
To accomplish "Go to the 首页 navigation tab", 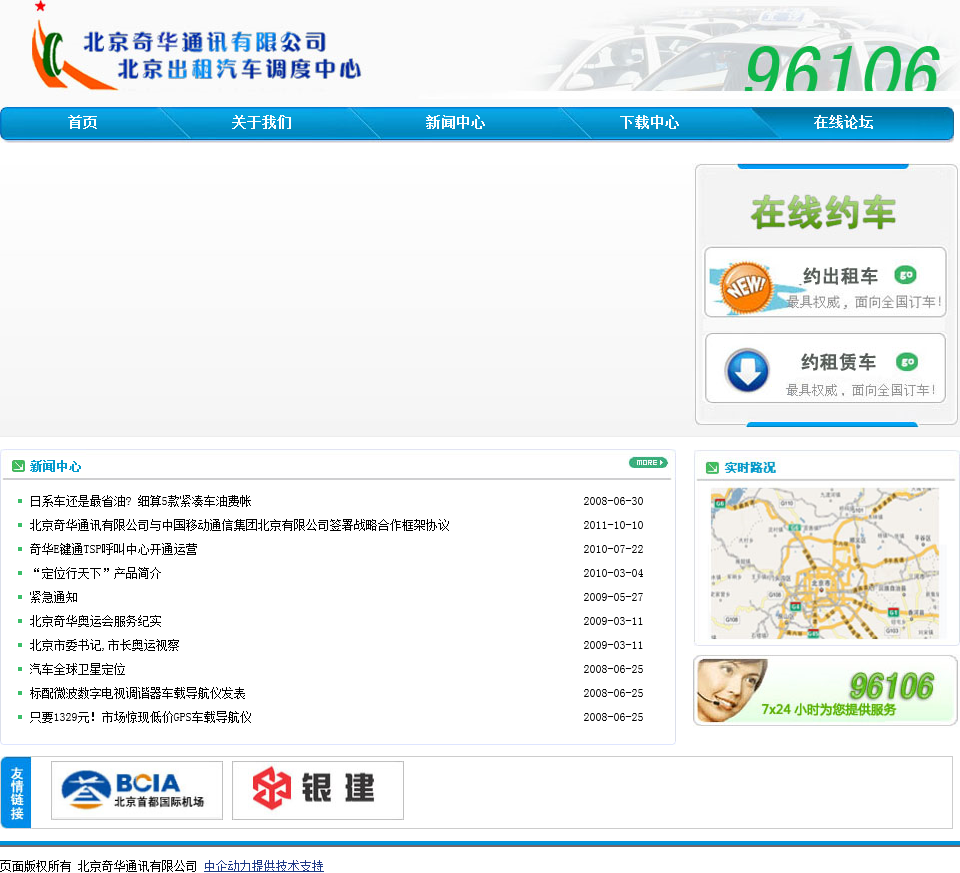I will (x=83, y=123).
